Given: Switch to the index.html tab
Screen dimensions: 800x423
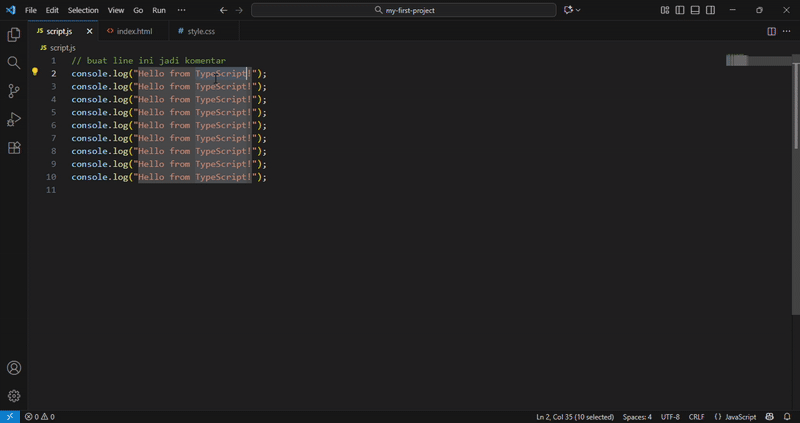Looking at the screenshot, I should pos(134,31).
